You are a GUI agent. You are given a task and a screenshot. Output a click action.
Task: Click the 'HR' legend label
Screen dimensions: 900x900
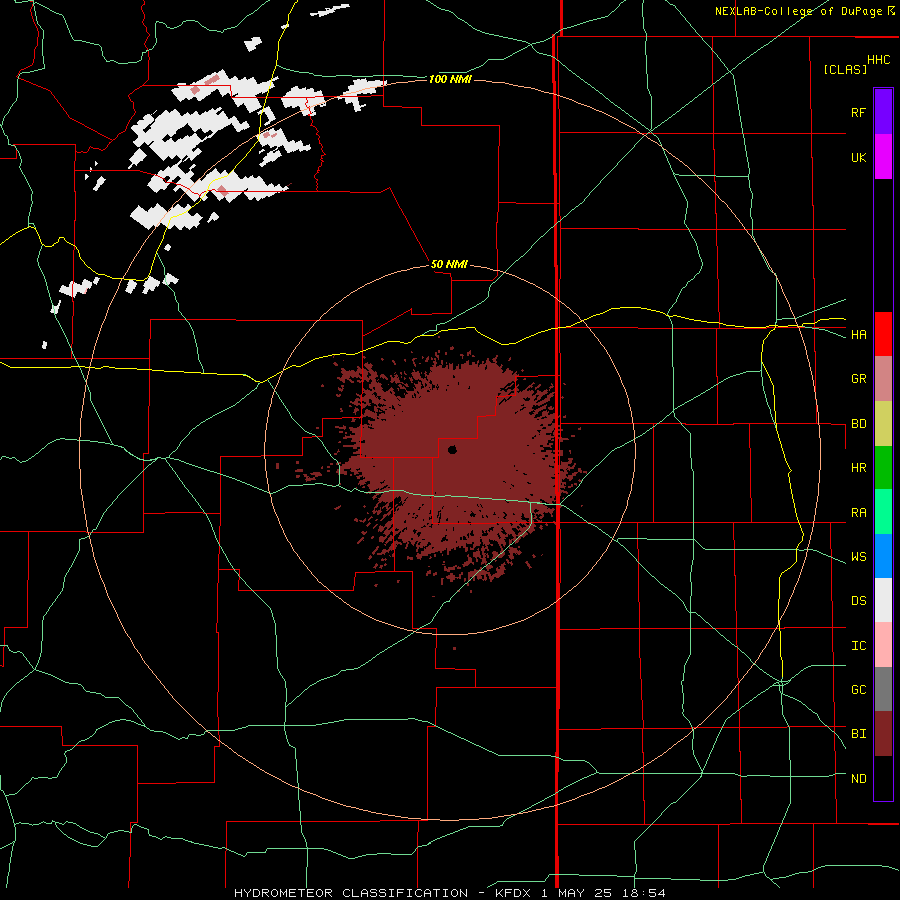coord(858,468)
